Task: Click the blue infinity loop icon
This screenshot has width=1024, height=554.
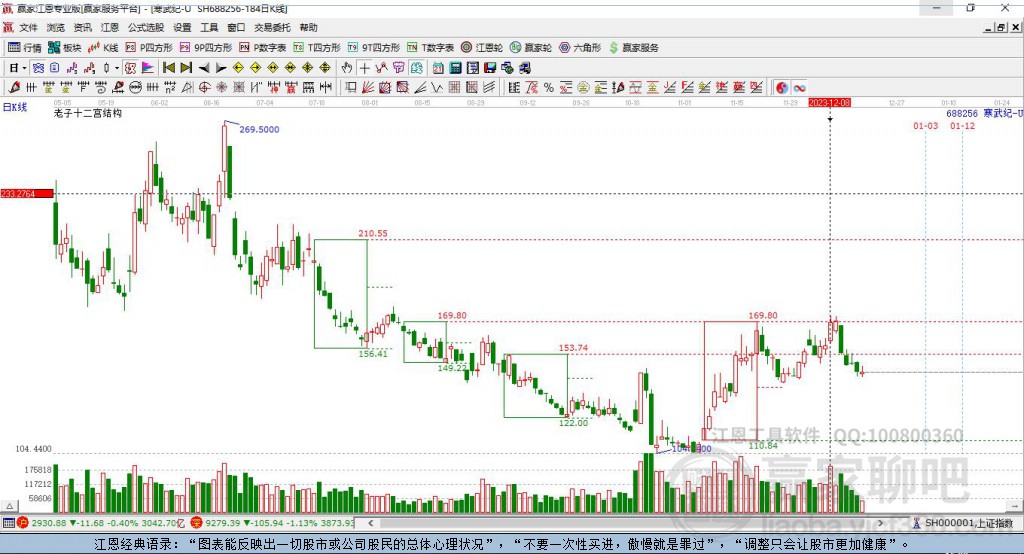Action: (x=799, y=88)
